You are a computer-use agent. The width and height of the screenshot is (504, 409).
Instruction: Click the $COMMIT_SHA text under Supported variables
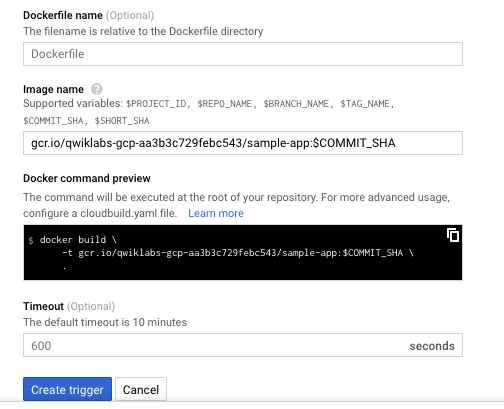coord(53,121)
